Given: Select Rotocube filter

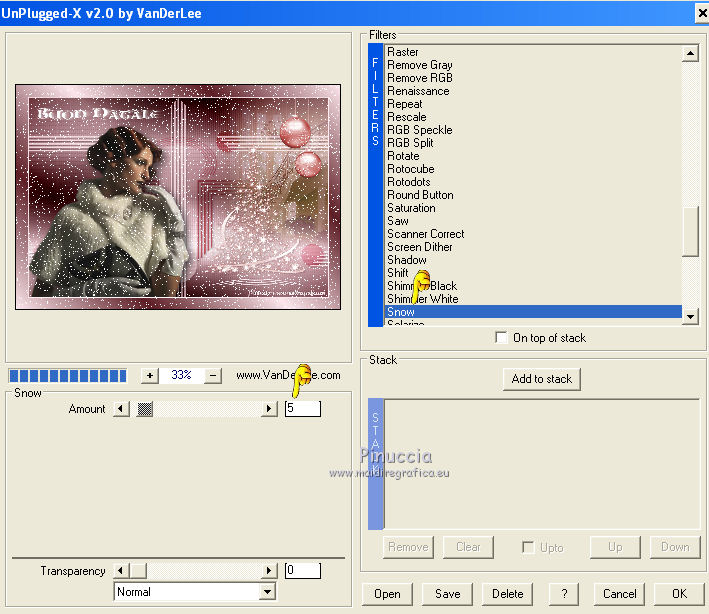Looking at the screenshot, I should pos(533,169).
